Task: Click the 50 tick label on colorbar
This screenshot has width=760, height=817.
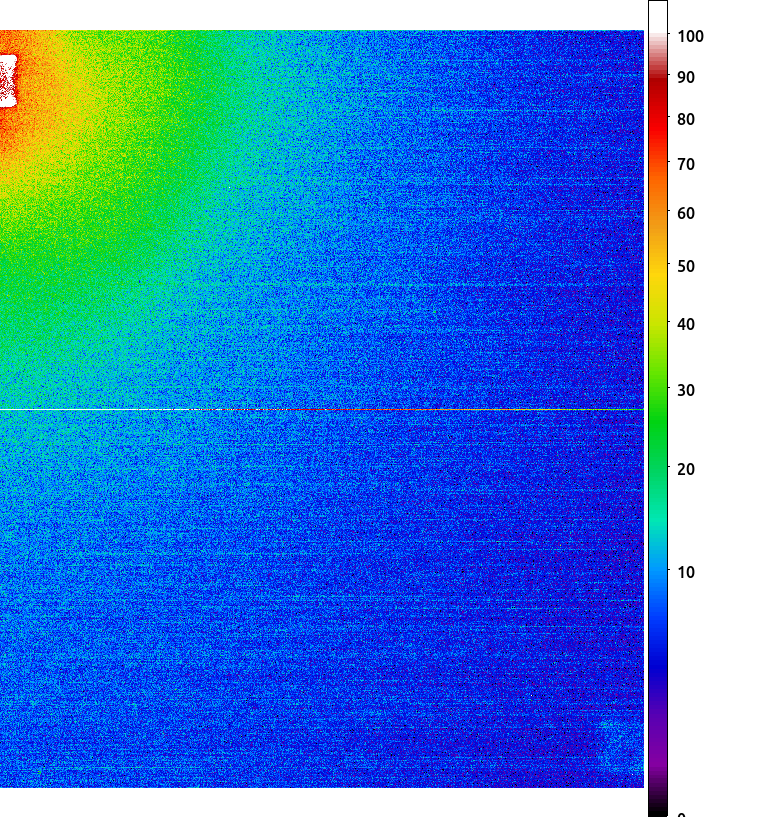Action: (x=686, y=266)
